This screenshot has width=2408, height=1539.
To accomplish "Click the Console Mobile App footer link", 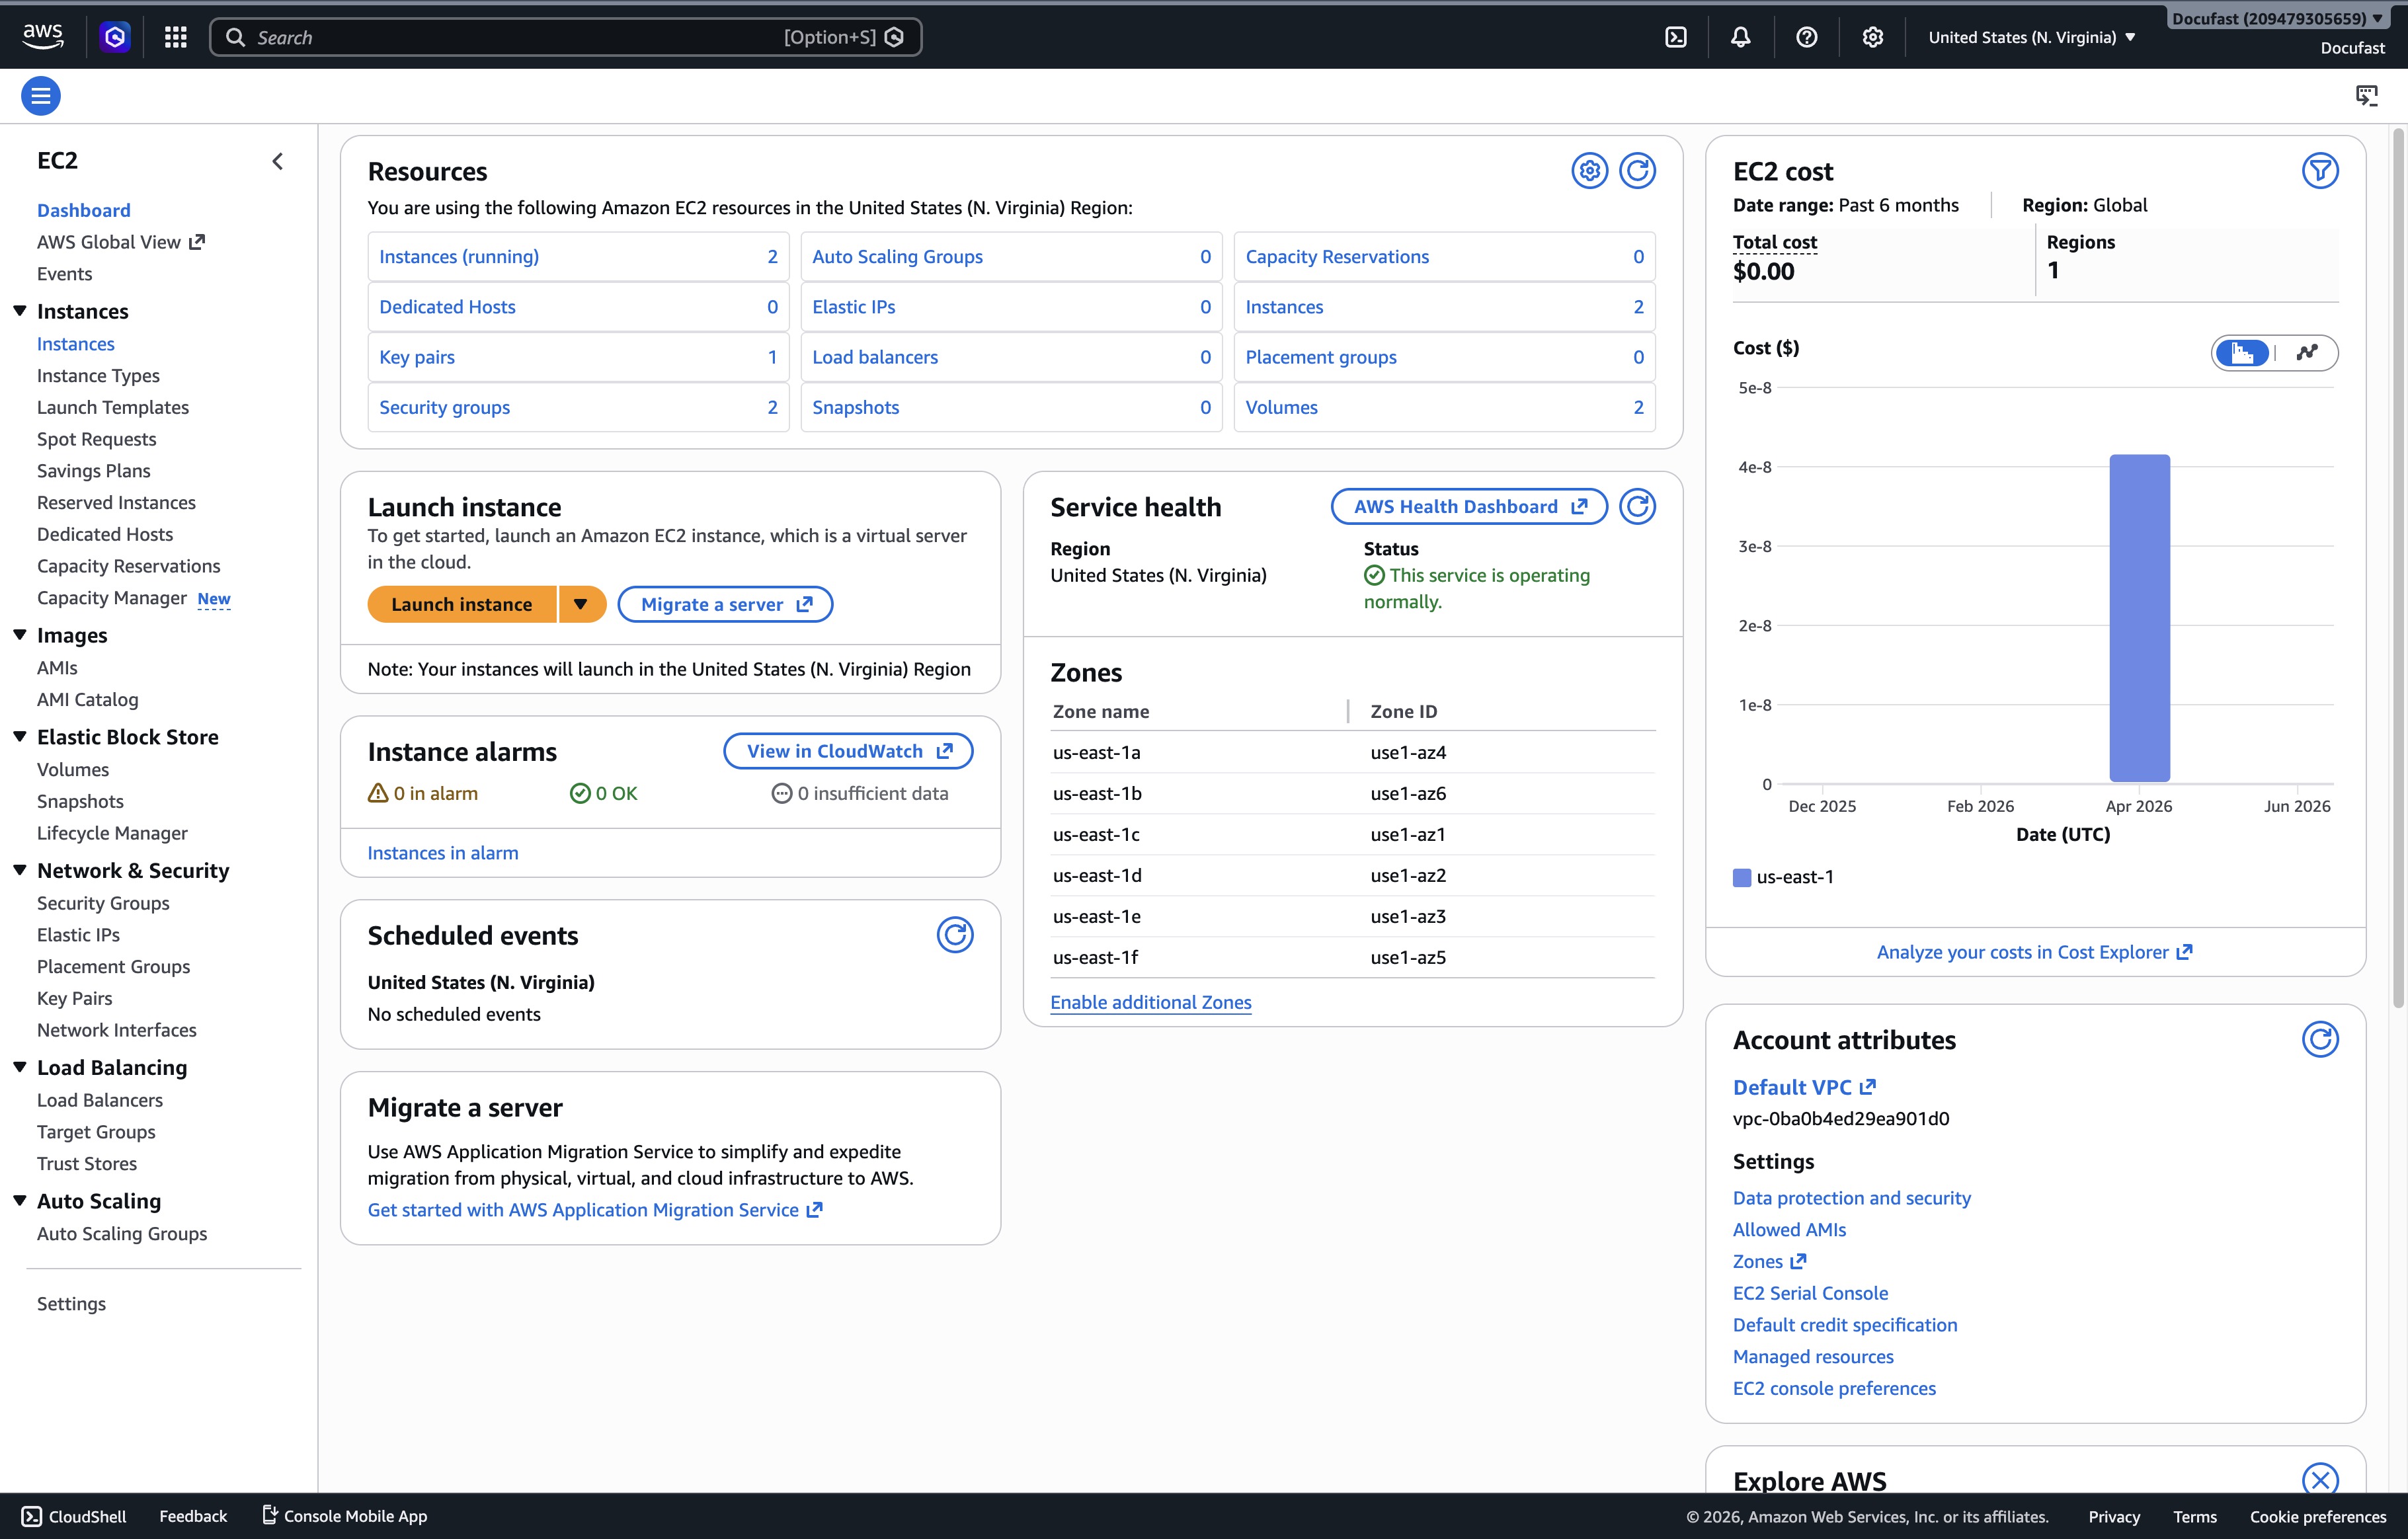I will tap(345, 1516).
